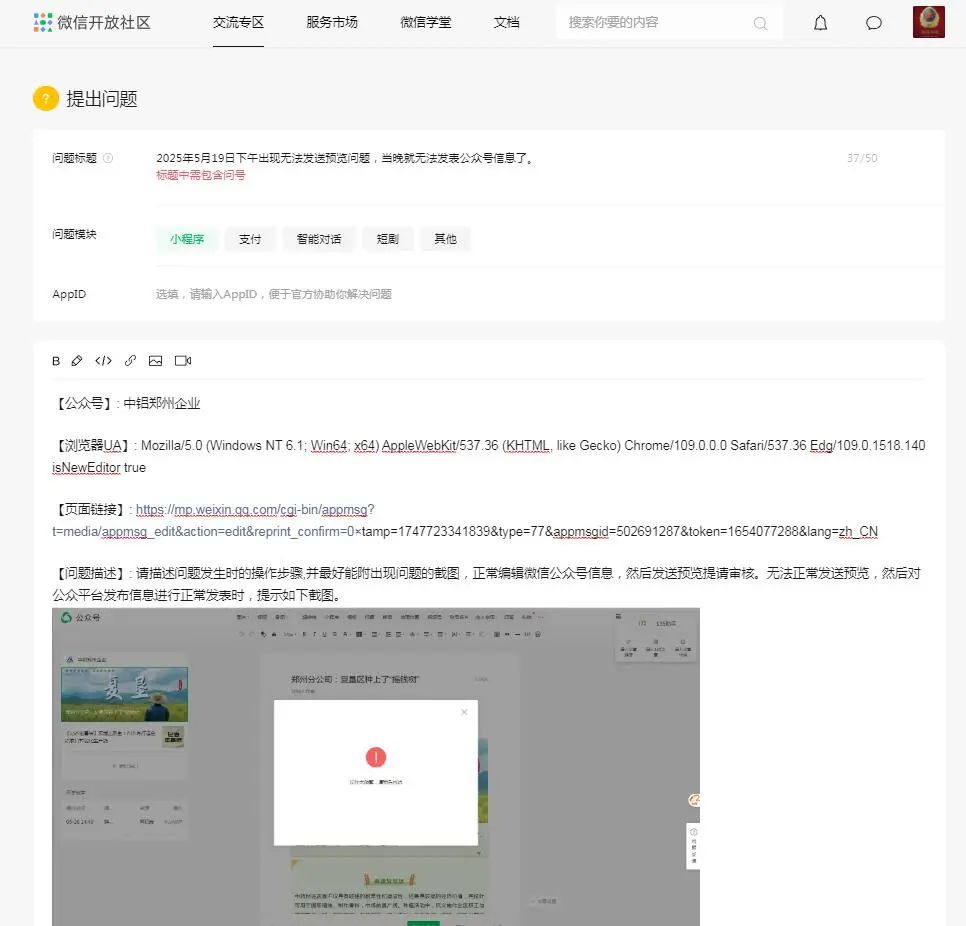Image resolution: width=966 pixels, height=926 pixels.
Task: Open messages chat bubble icon
Action: tap(874, 23)
